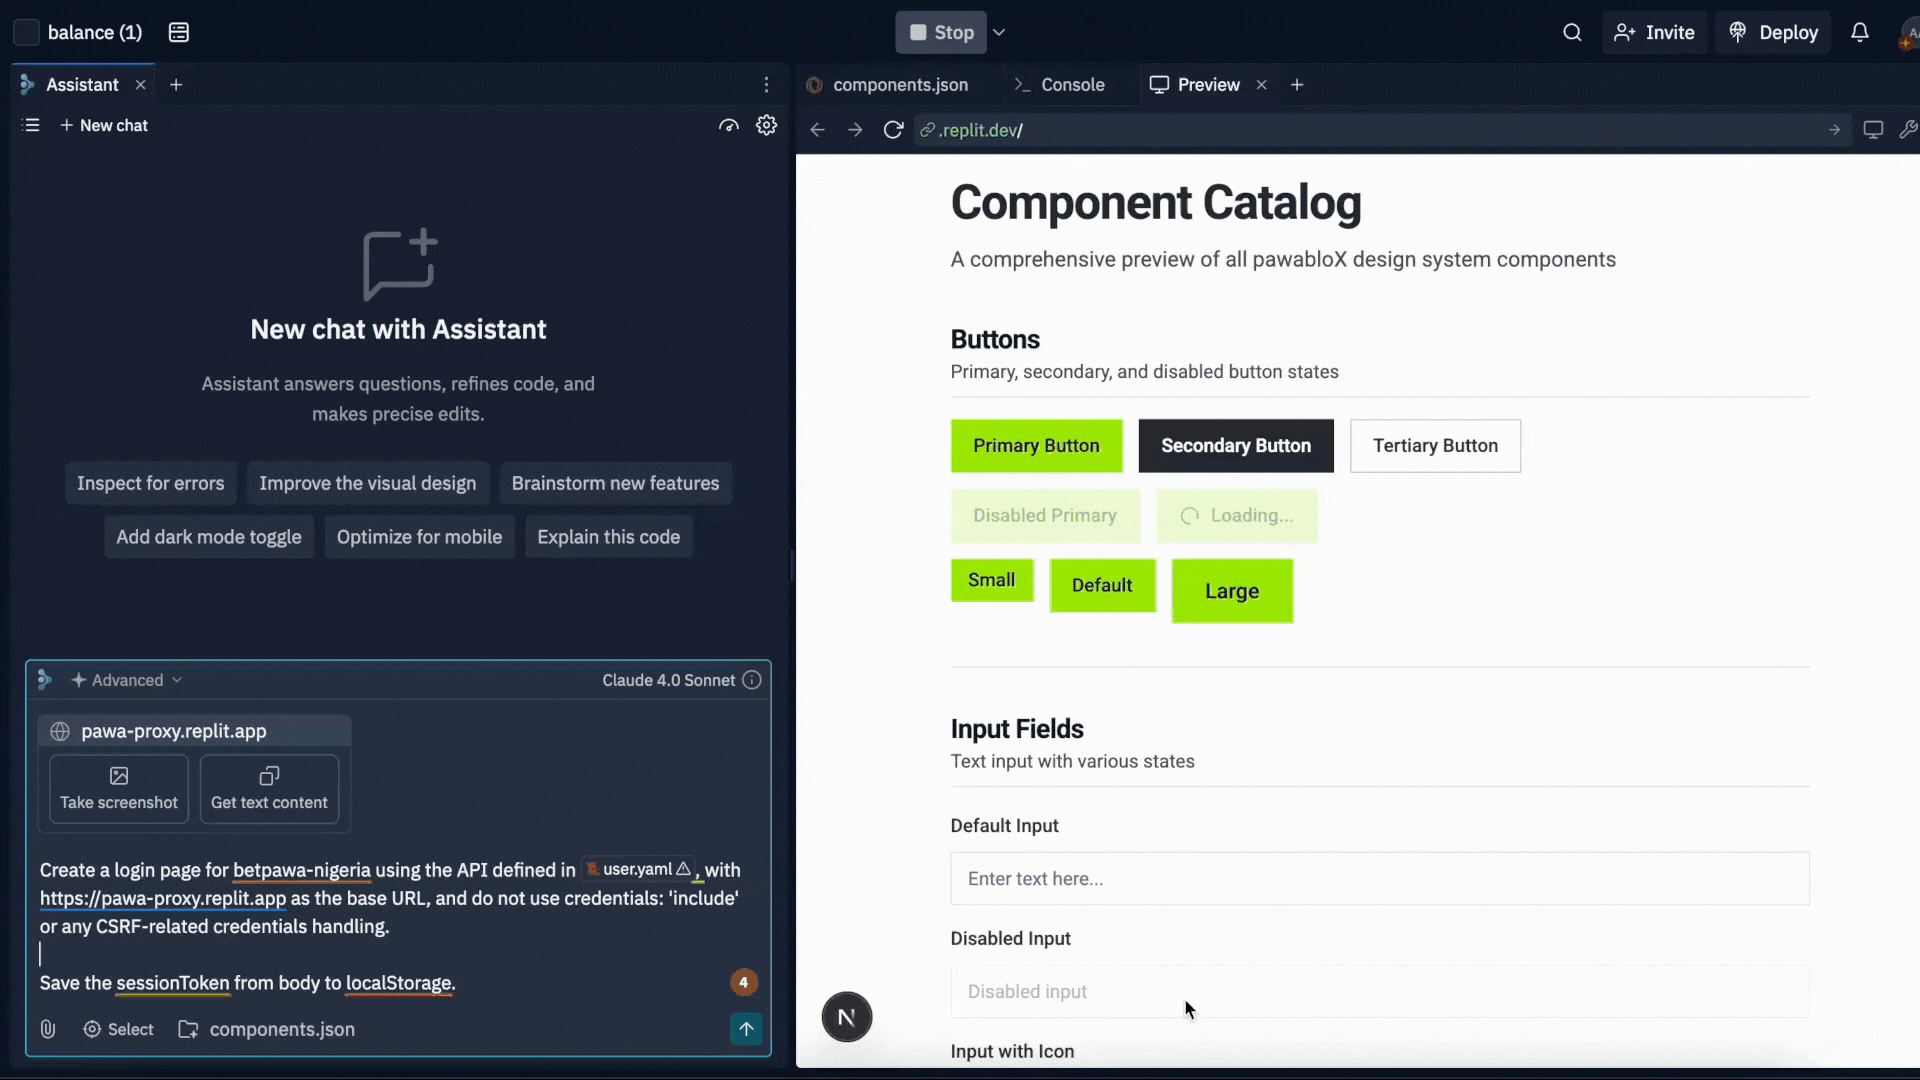1920x1080 pixels.
Task: Click the Disabled input field
Action: coord(1380,992)
